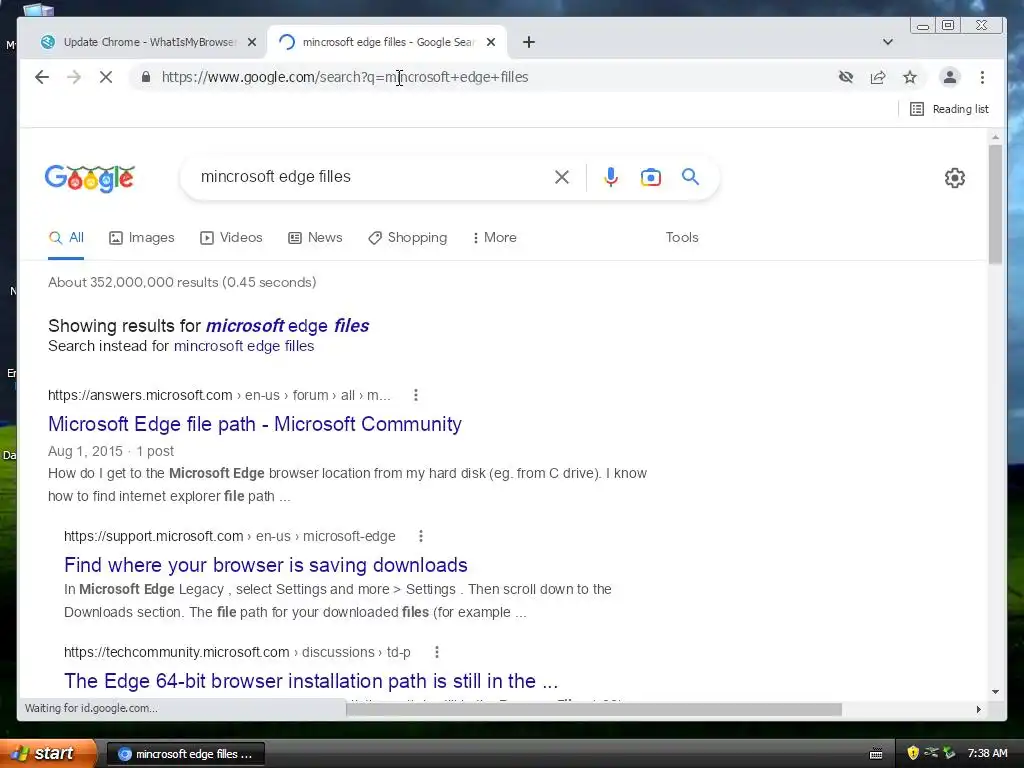Click inside the Google search box
The image size is (1024, 768).
372,176
